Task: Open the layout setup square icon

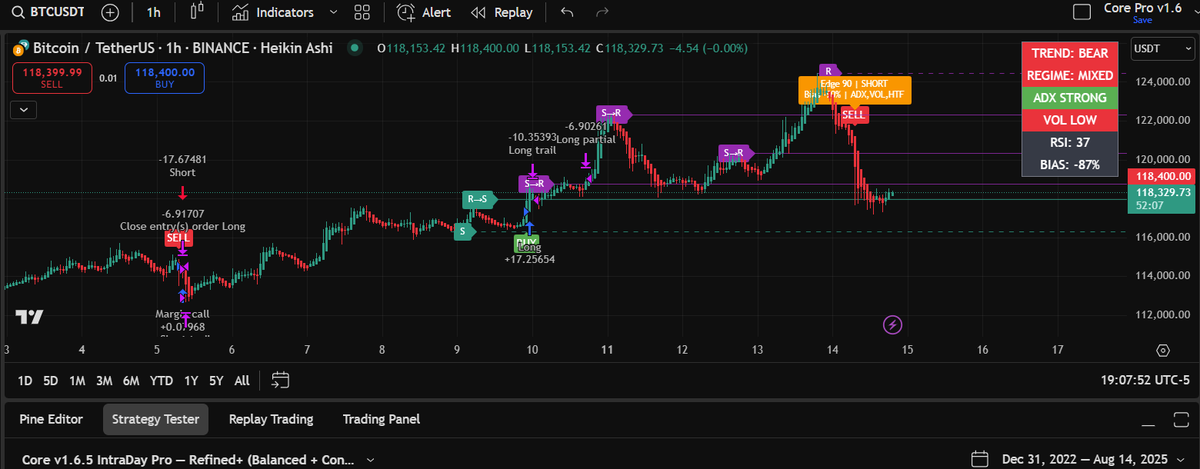Action: point(1080,13)
